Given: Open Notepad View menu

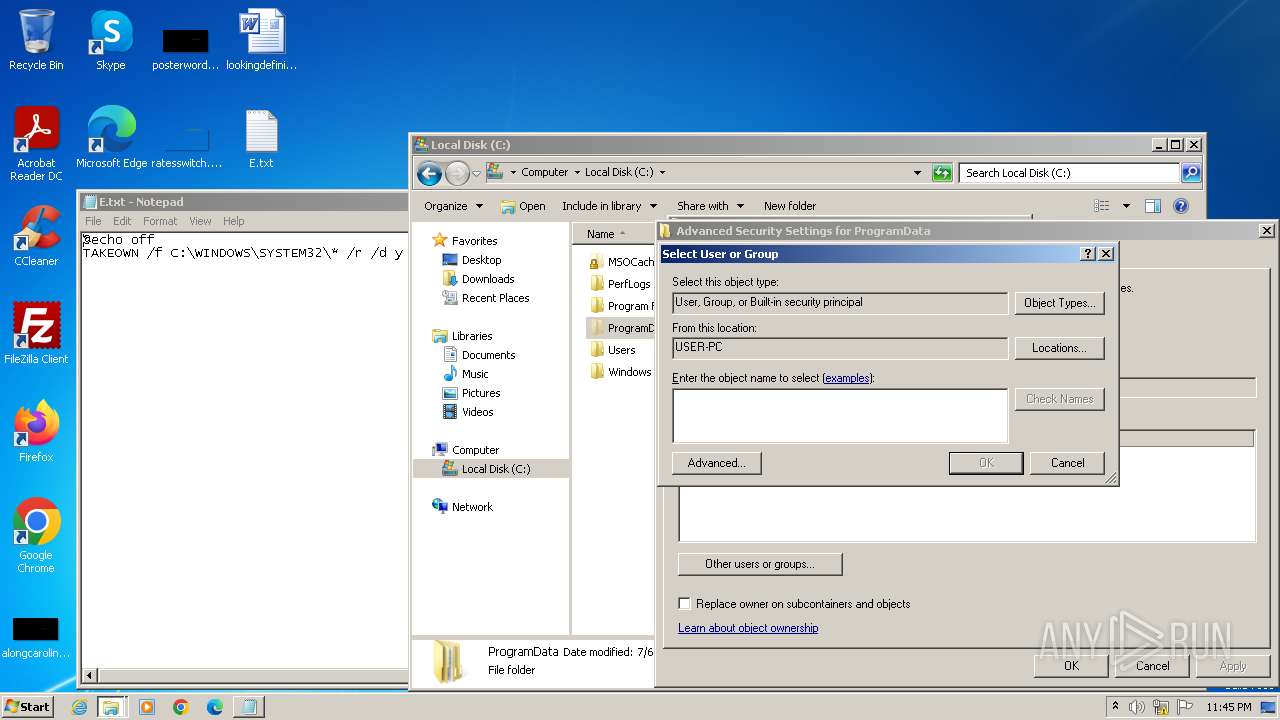Looking at the screenshot, I should click(x=200, y=221).
